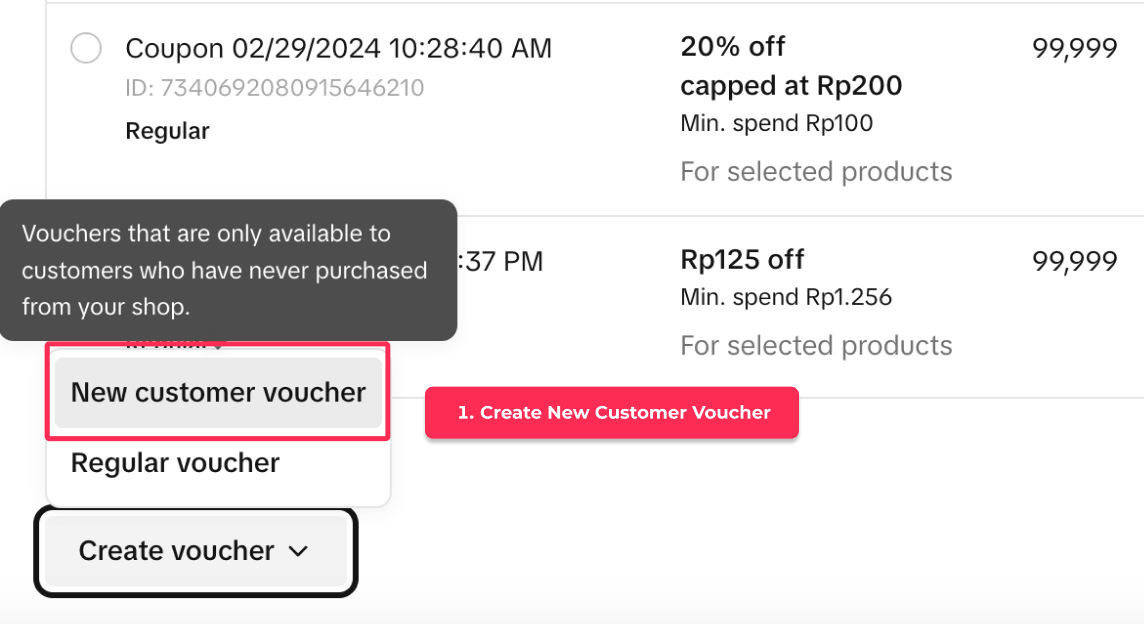Click the partially hidden :37 PM coupon time
Viewport: 1144px width, 624px height.
[501, 262]
